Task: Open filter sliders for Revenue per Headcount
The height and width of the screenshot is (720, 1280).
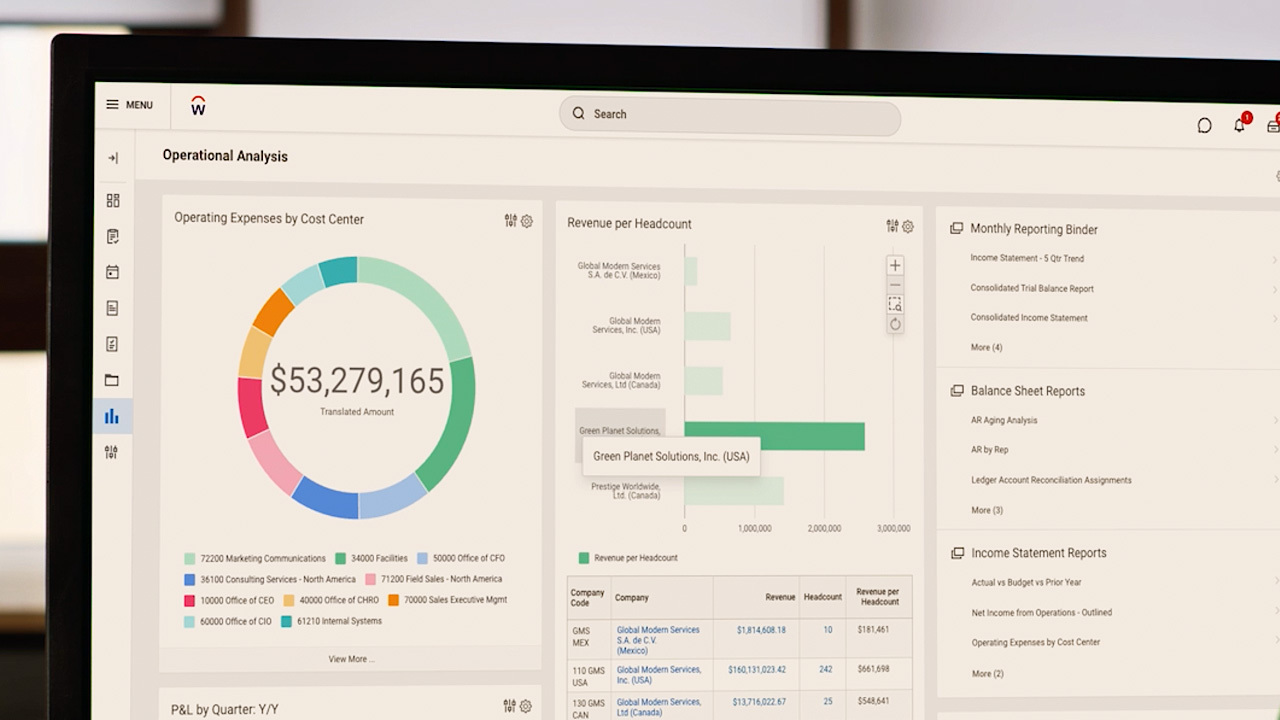Action: (892, 226)
